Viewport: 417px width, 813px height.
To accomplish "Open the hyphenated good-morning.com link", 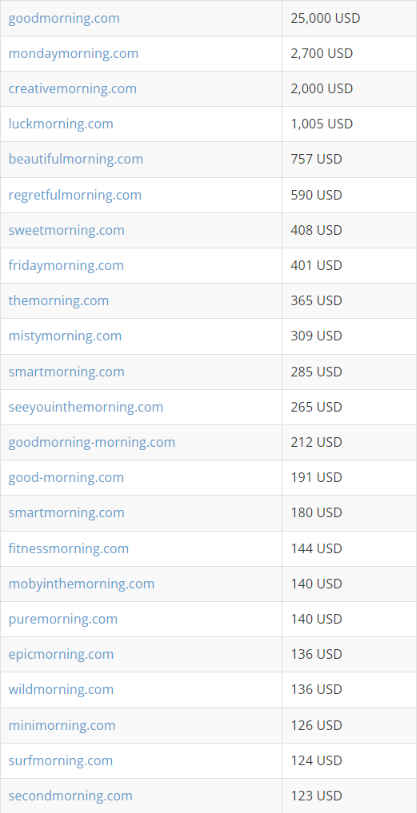I will pos(66,478).
